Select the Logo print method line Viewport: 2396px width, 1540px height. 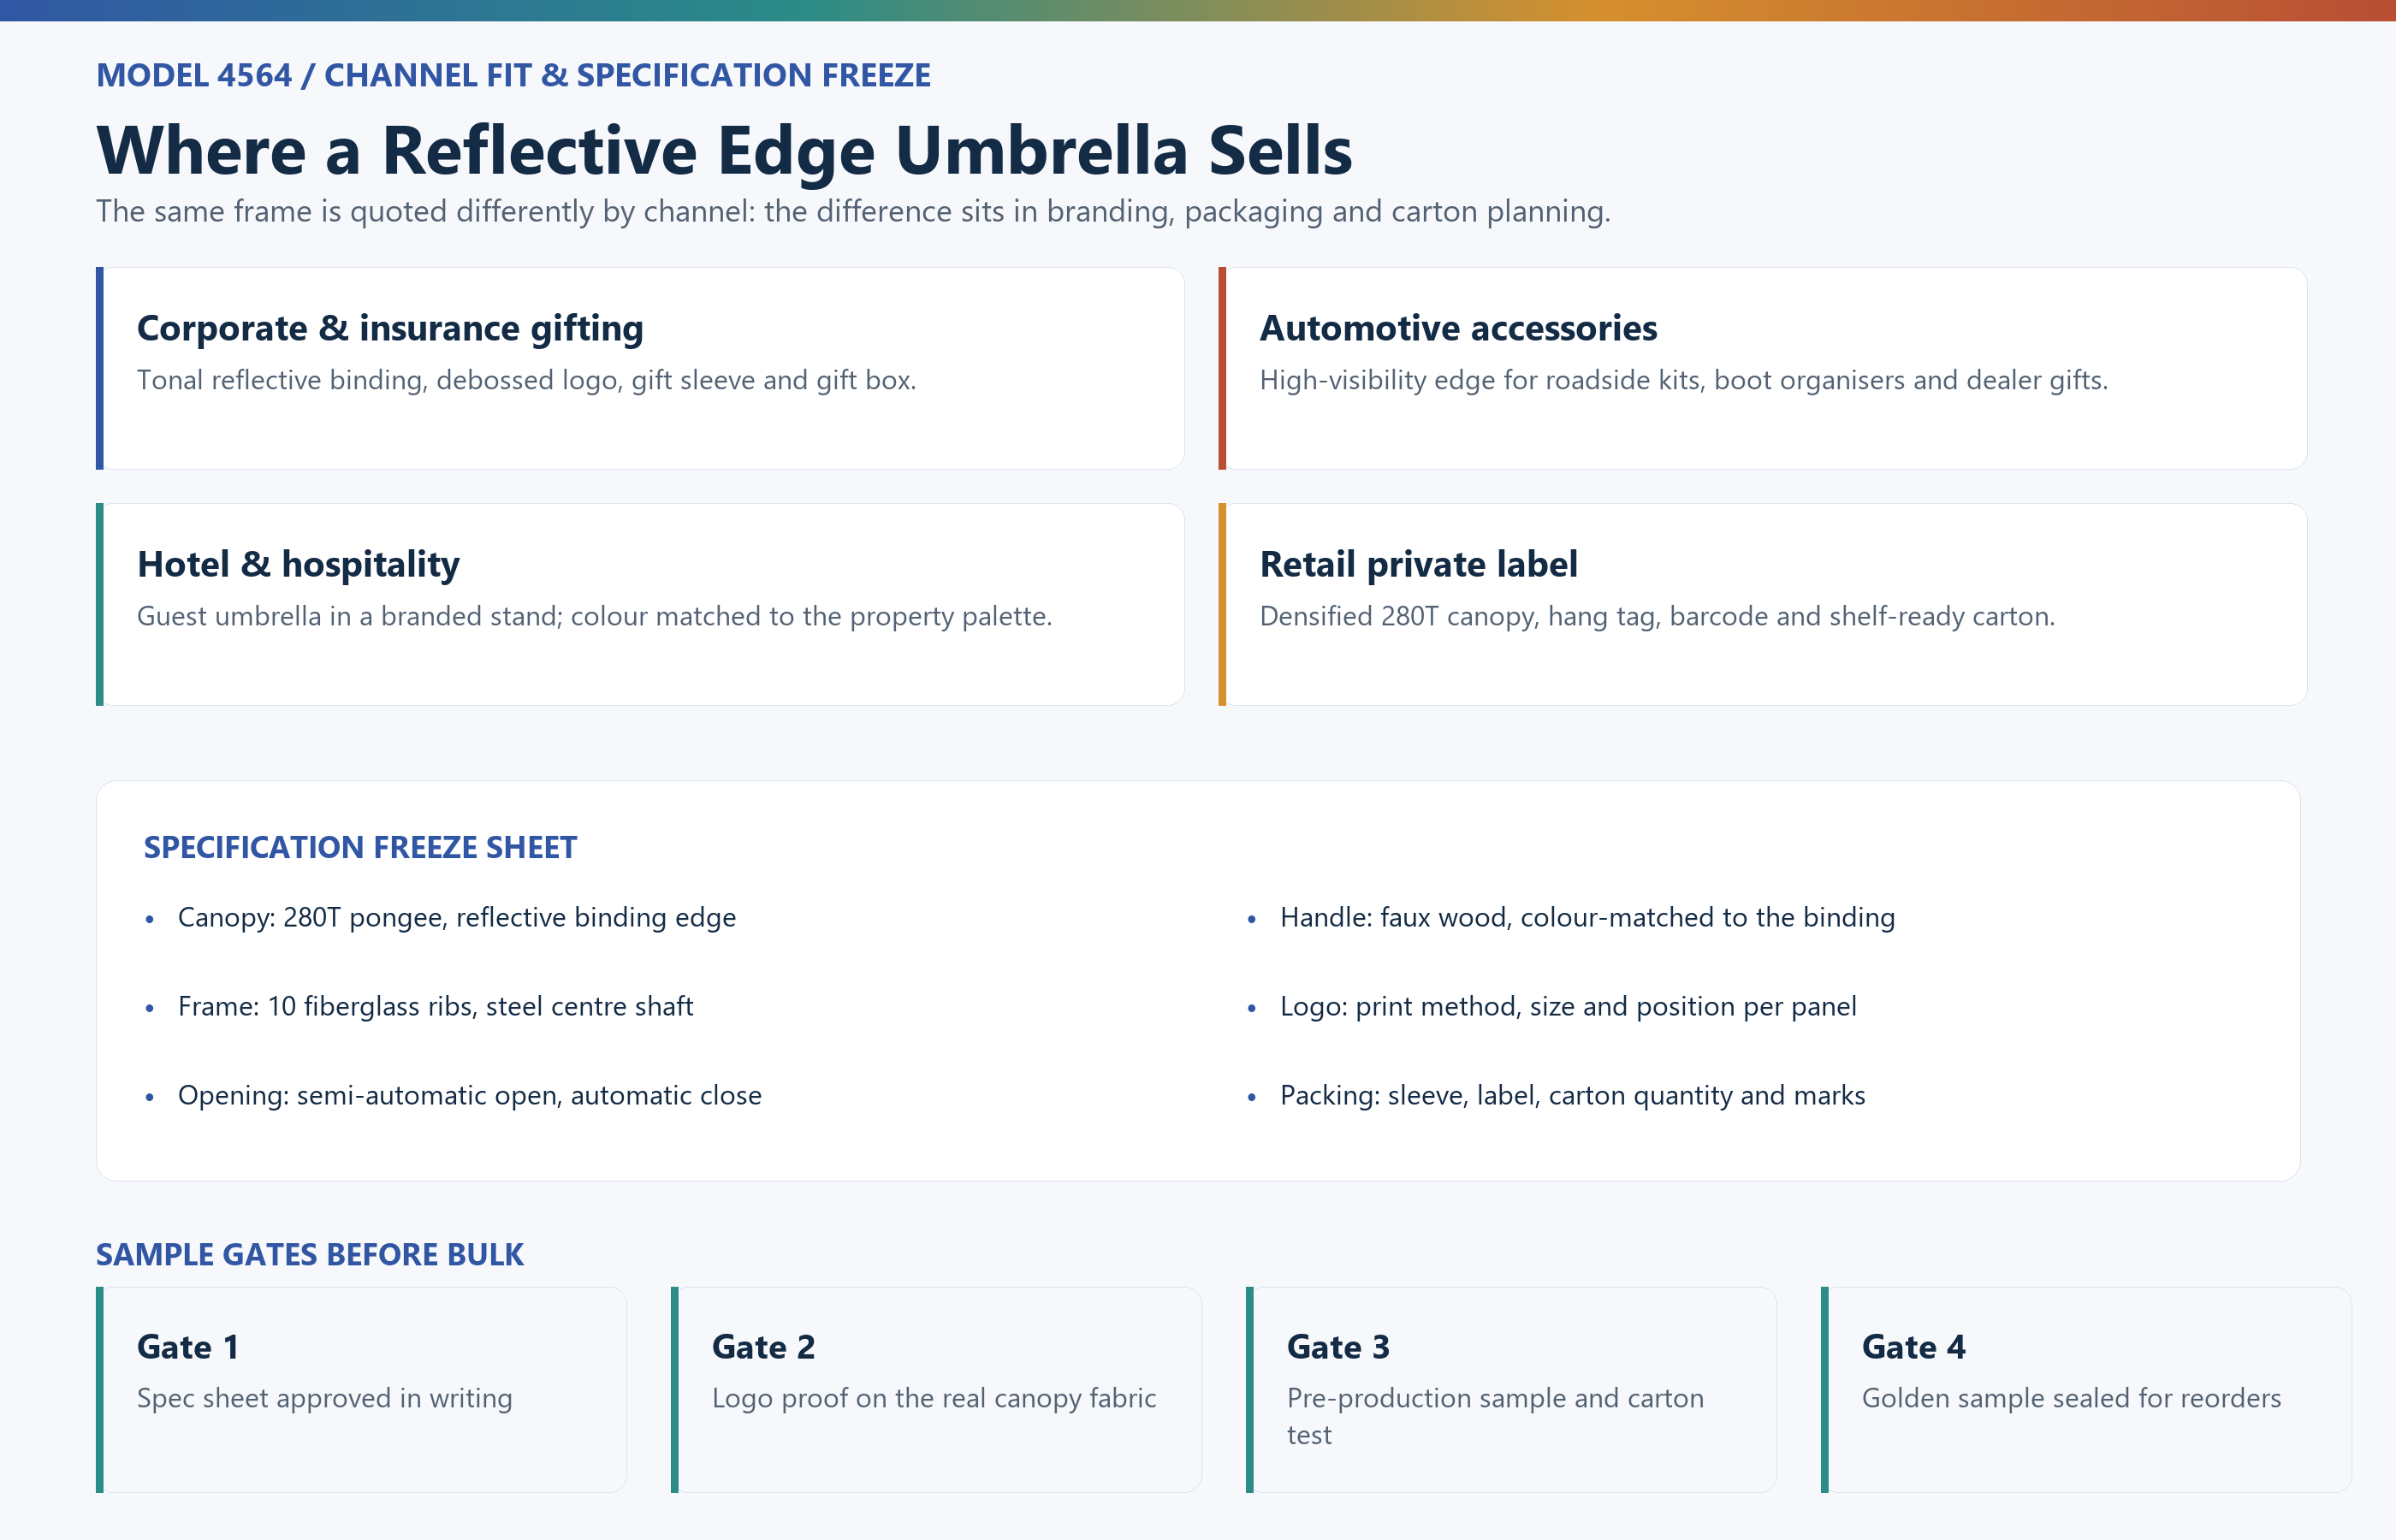tap(1568, 1006)
